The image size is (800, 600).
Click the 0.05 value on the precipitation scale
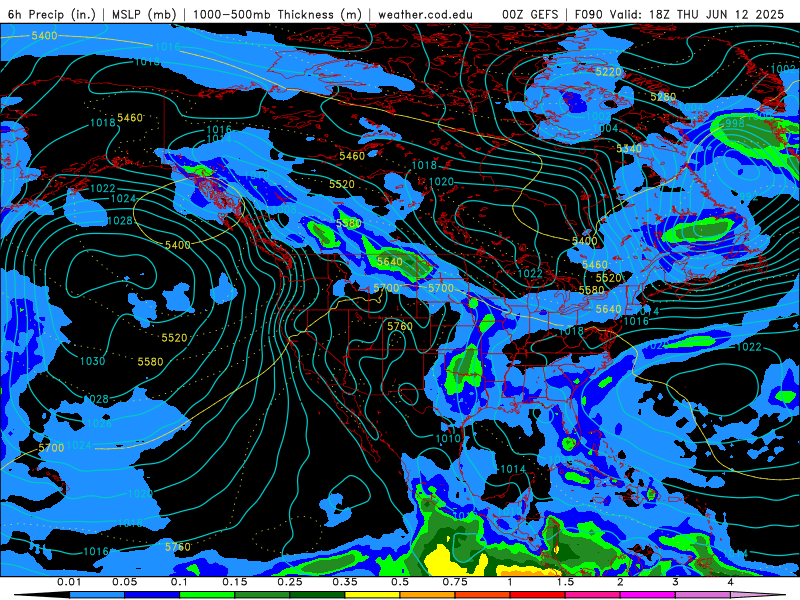point(124,582)
